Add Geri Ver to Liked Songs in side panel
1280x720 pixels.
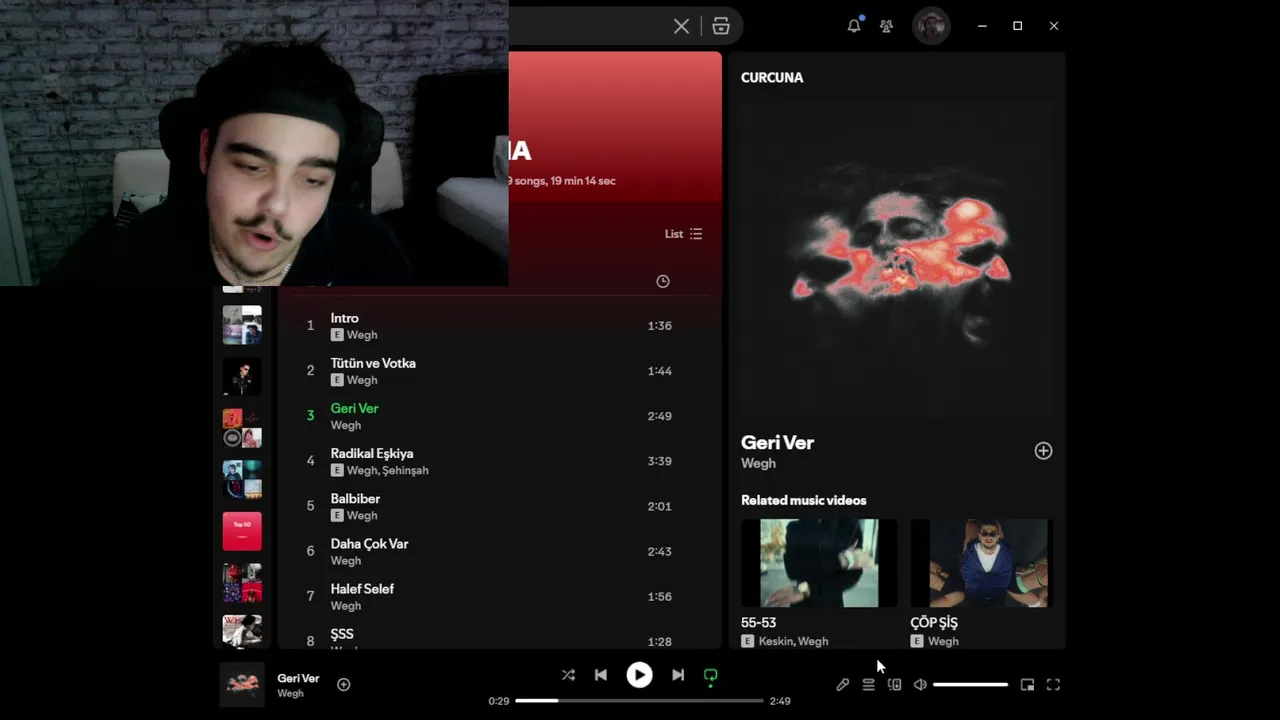1043,451
